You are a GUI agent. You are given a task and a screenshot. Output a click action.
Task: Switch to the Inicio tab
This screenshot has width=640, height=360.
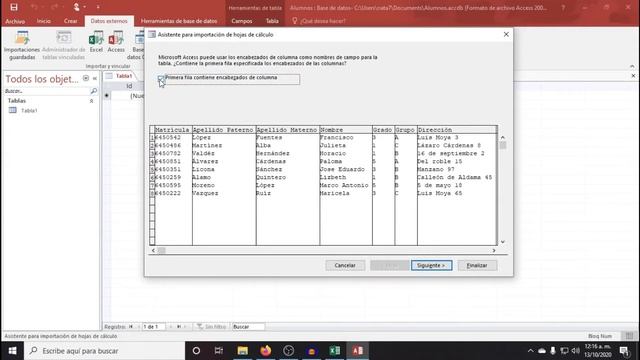44,21
